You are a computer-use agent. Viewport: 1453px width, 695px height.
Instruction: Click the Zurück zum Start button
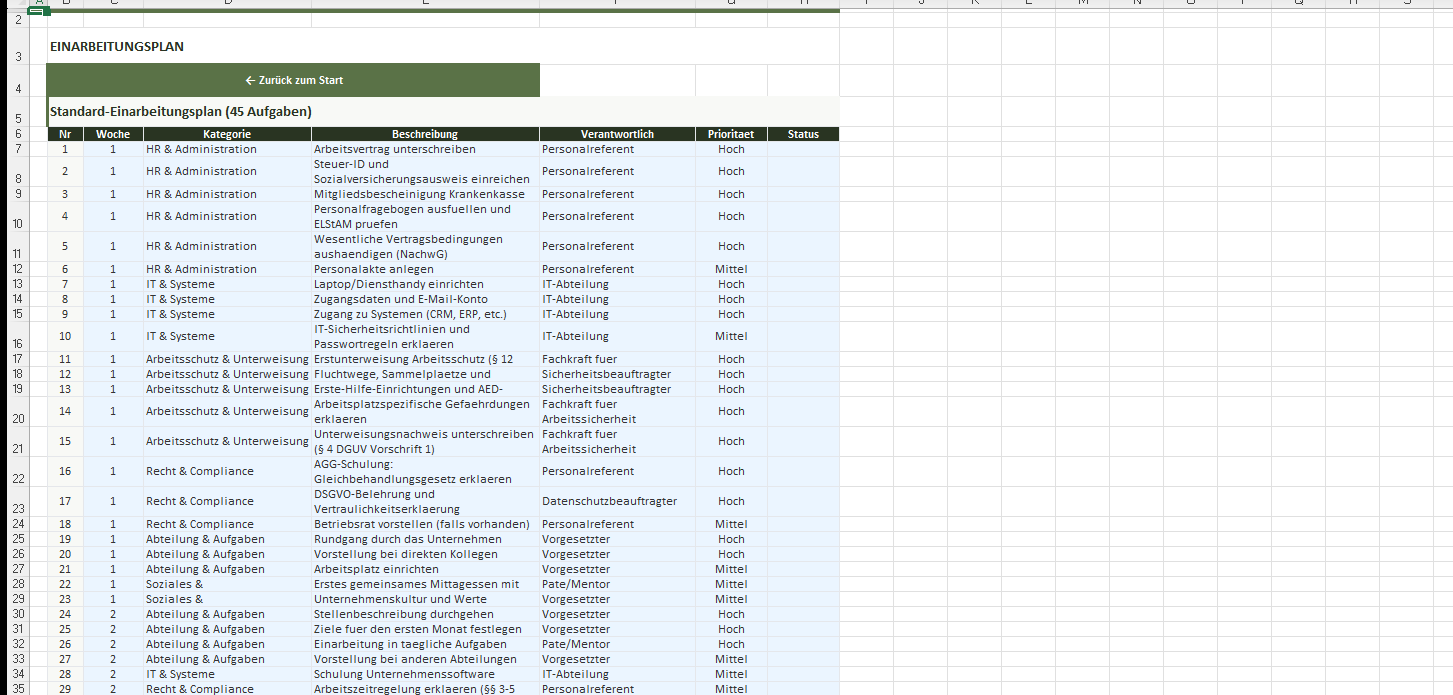click(x=293, y=80)
